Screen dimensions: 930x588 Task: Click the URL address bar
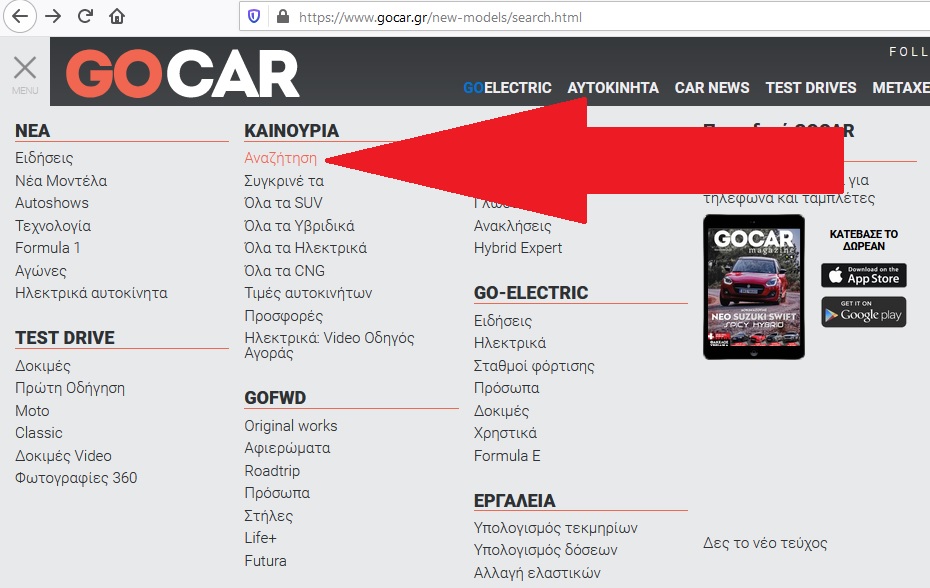click(600, 17)
